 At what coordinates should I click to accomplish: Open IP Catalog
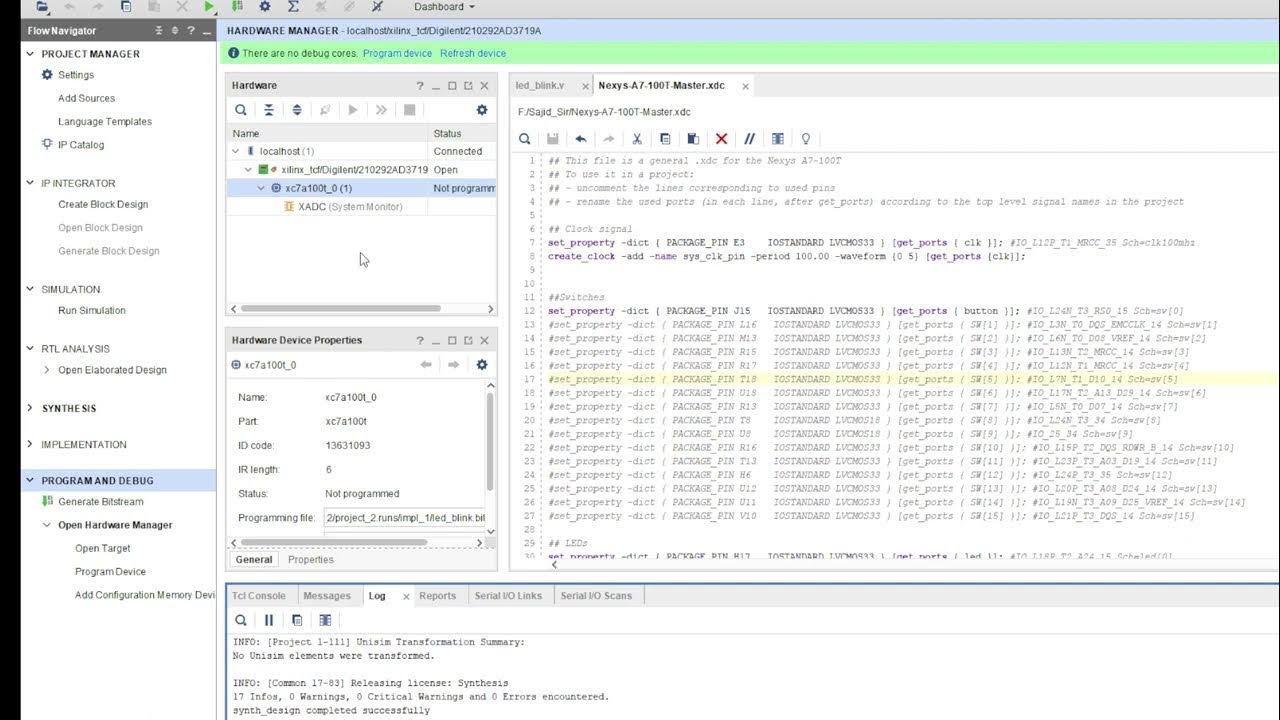[x=81, y=145]
